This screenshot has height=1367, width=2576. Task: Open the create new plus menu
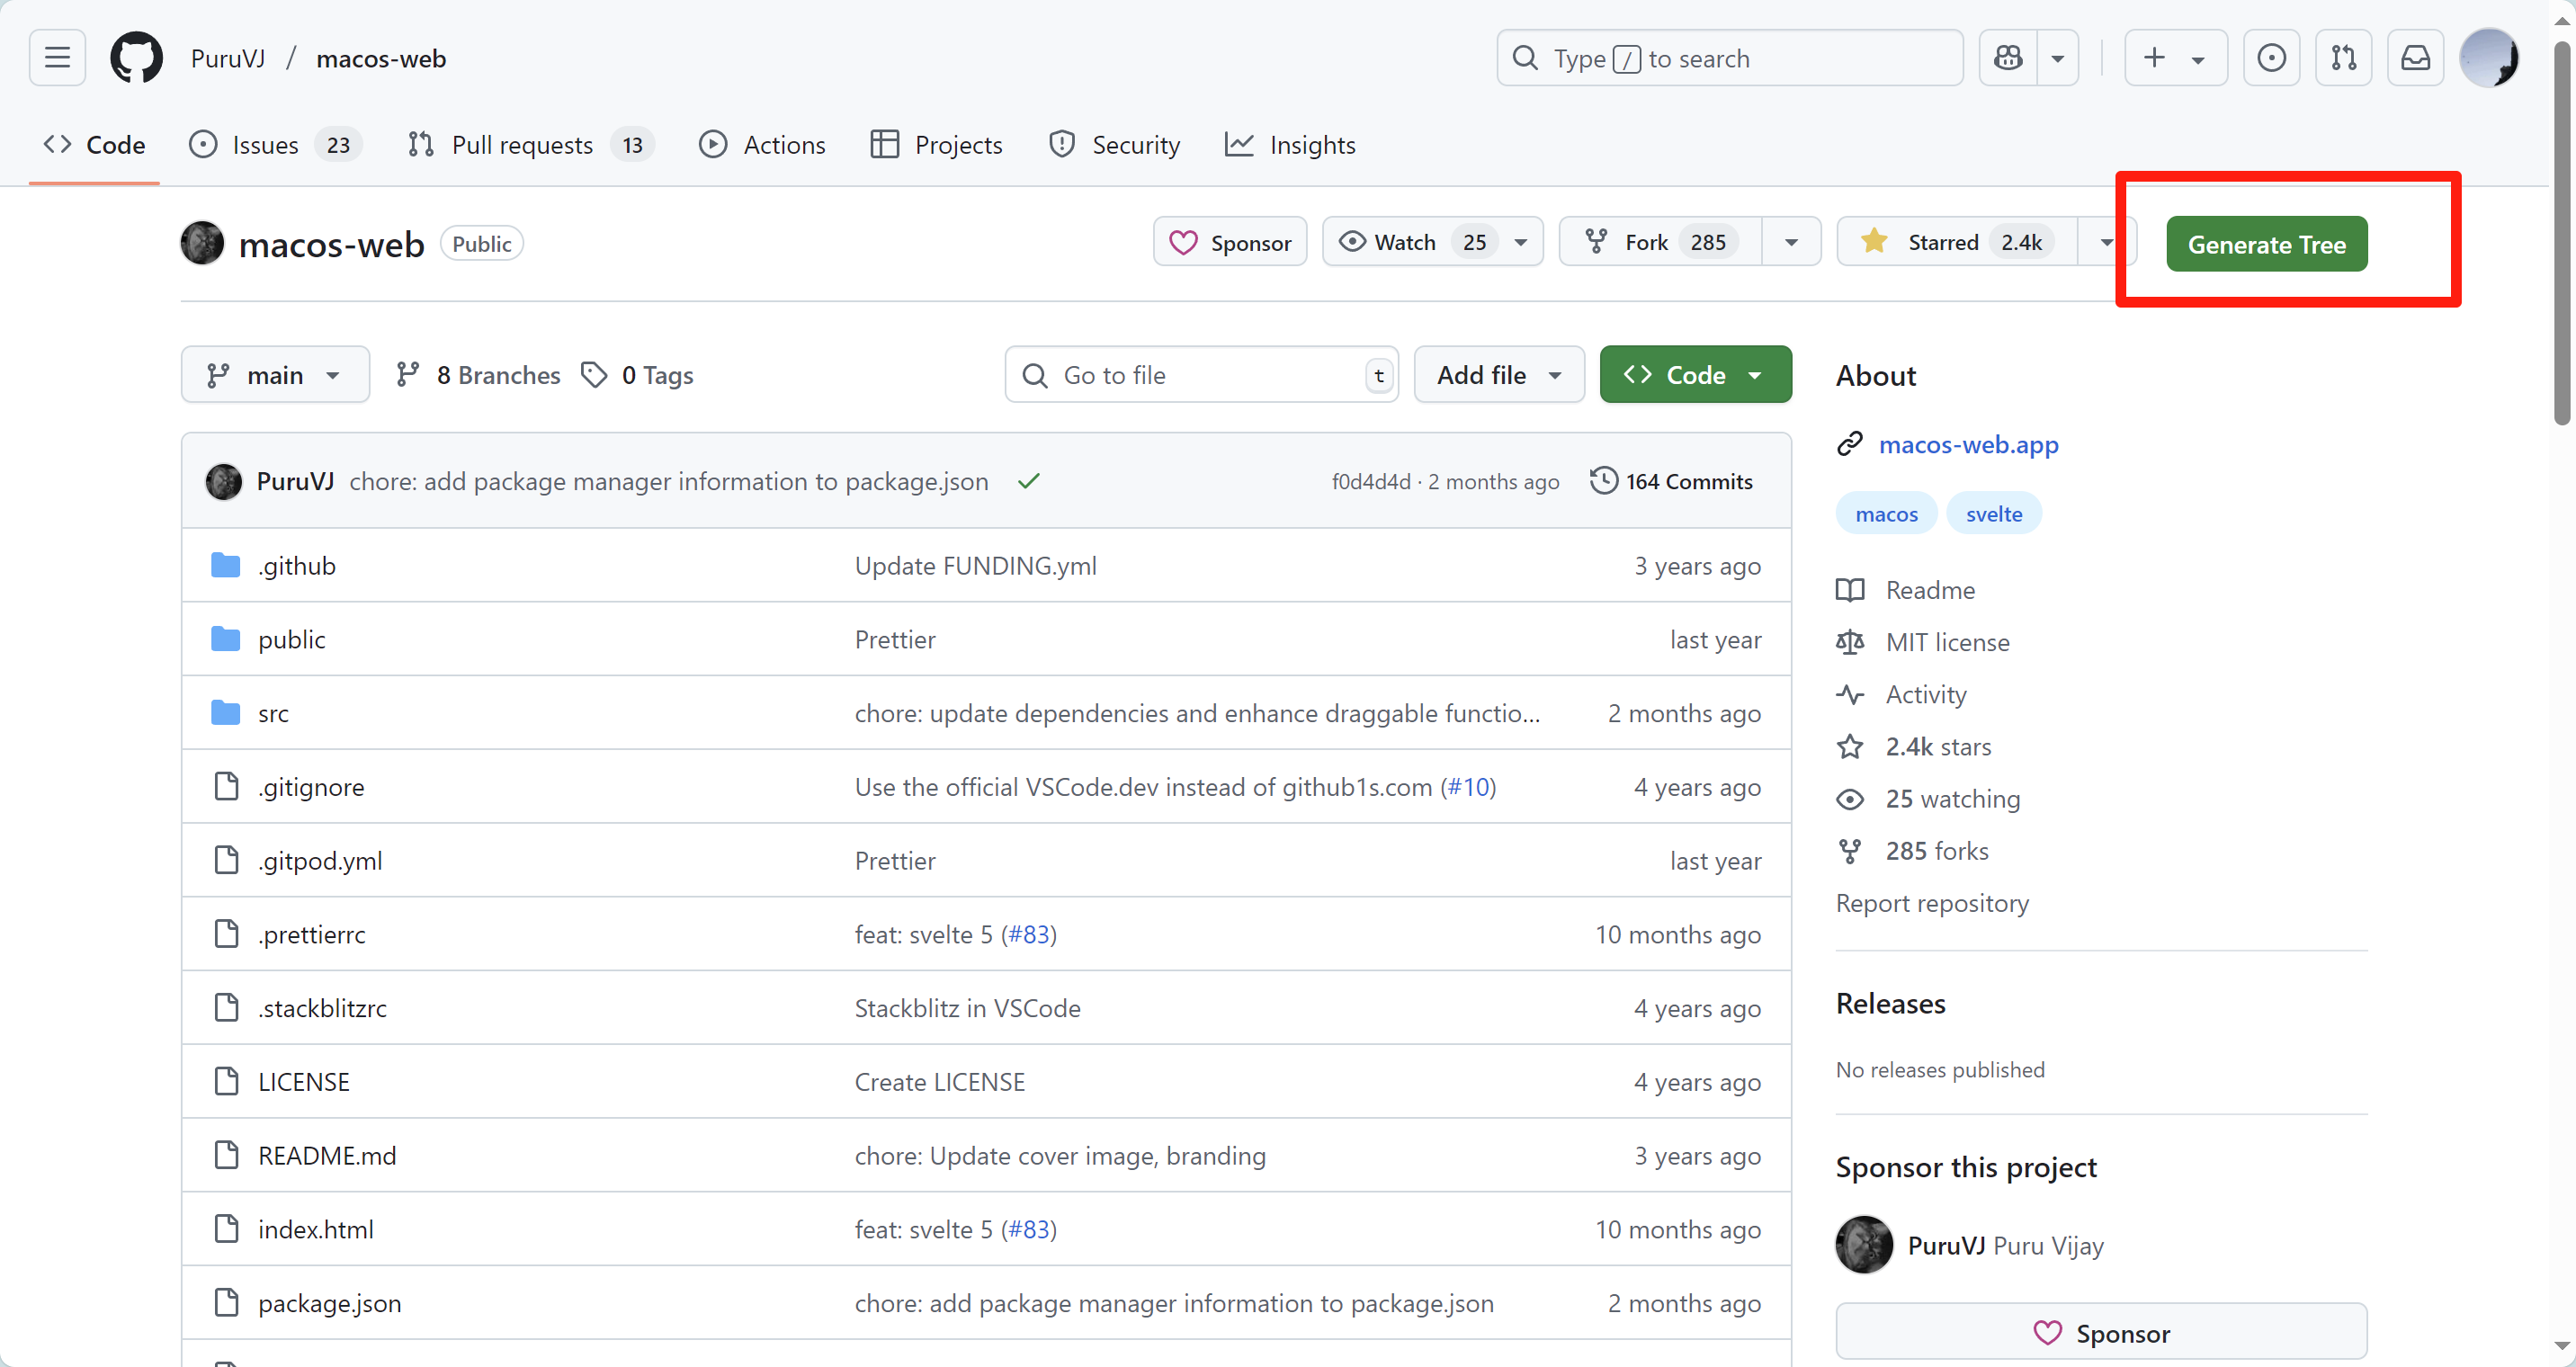coord(2175,58)
